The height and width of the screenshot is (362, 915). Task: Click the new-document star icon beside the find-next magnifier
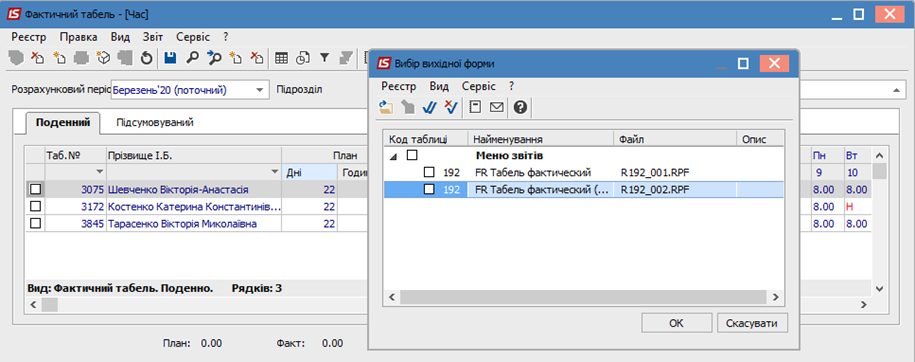235,57
